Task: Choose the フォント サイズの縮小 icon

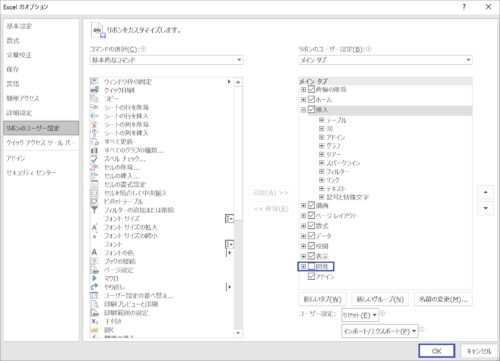Action: click(95, 236)
